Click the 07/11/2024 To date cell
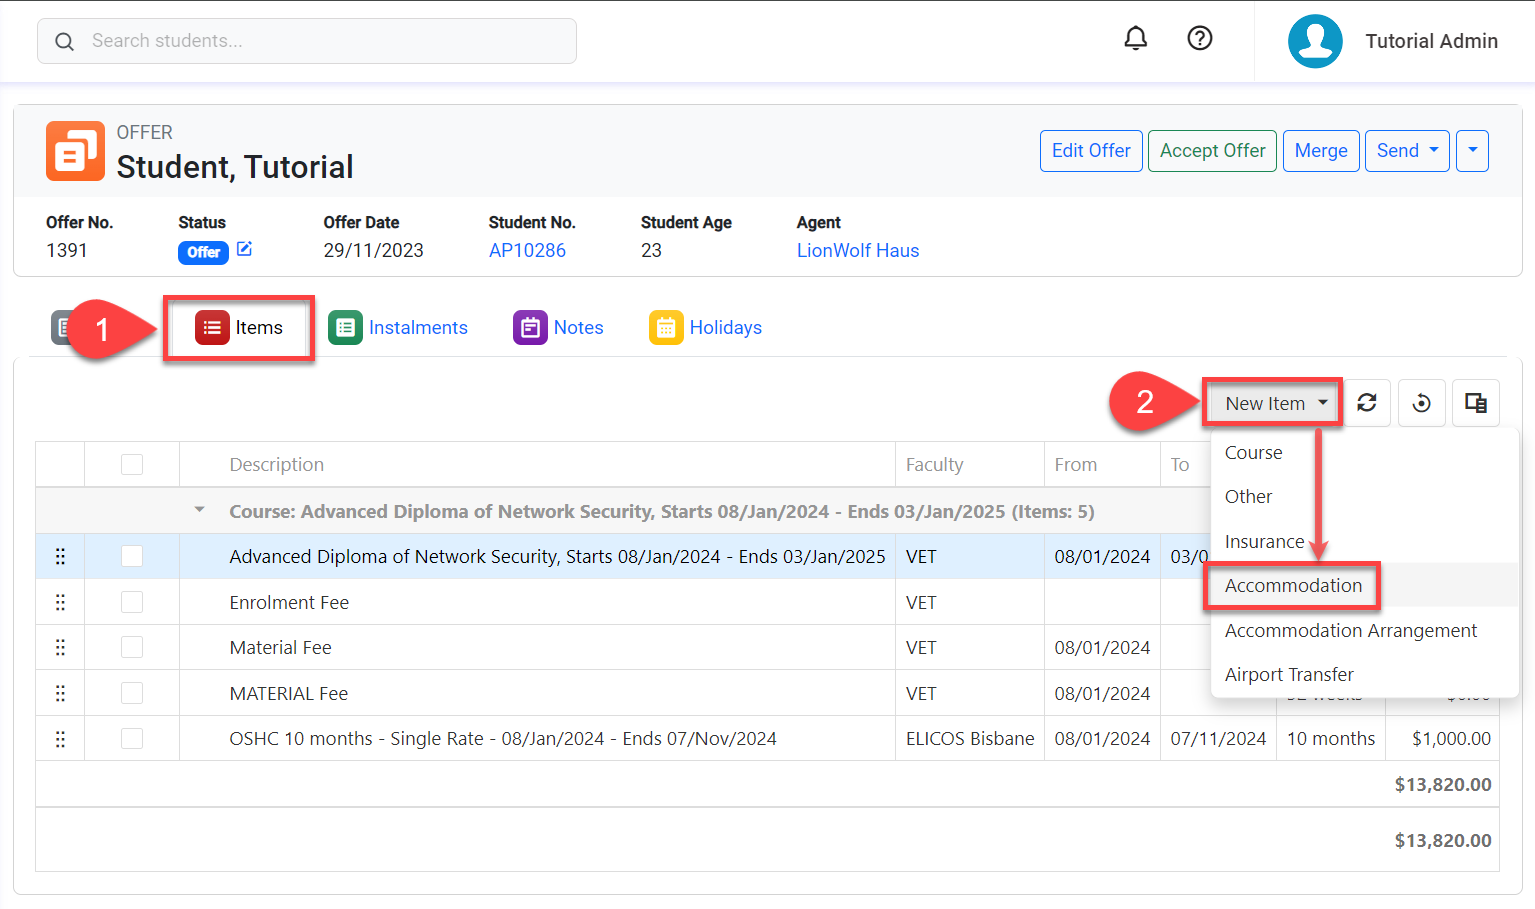This screenshot has height=909, width=1535. (1218, 738)
